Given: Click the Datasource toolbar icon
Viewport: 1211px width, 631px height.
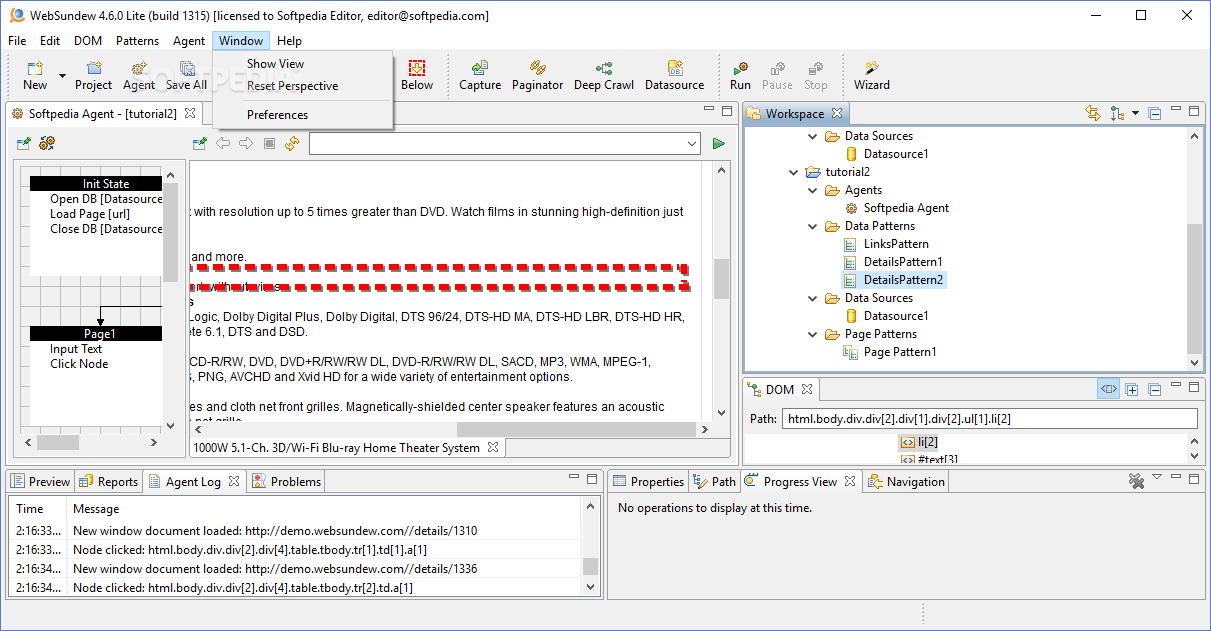Looking at the screenshot, I should click(x=675, y=75).
